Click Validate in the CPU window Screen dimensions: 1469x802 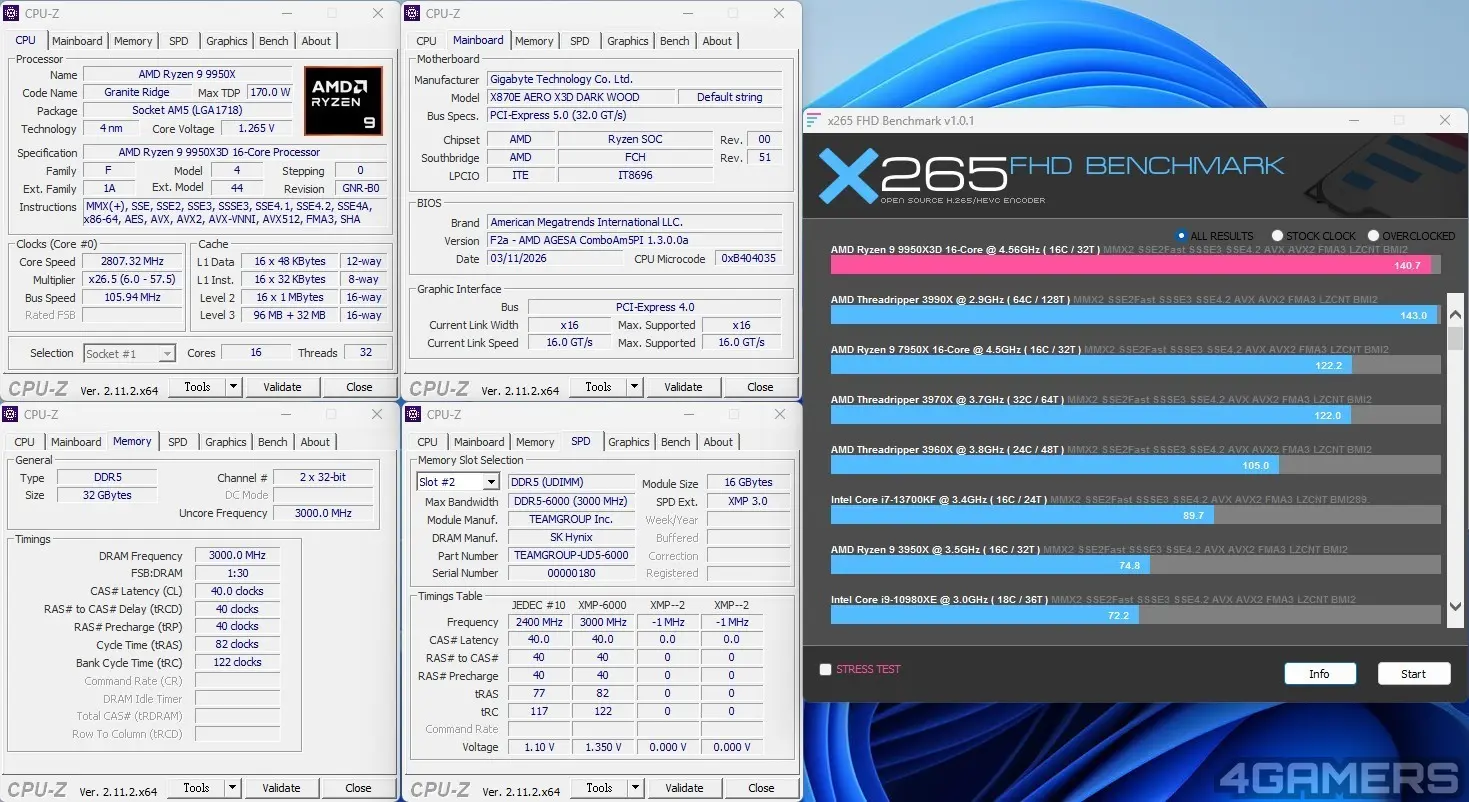(282, 387)
